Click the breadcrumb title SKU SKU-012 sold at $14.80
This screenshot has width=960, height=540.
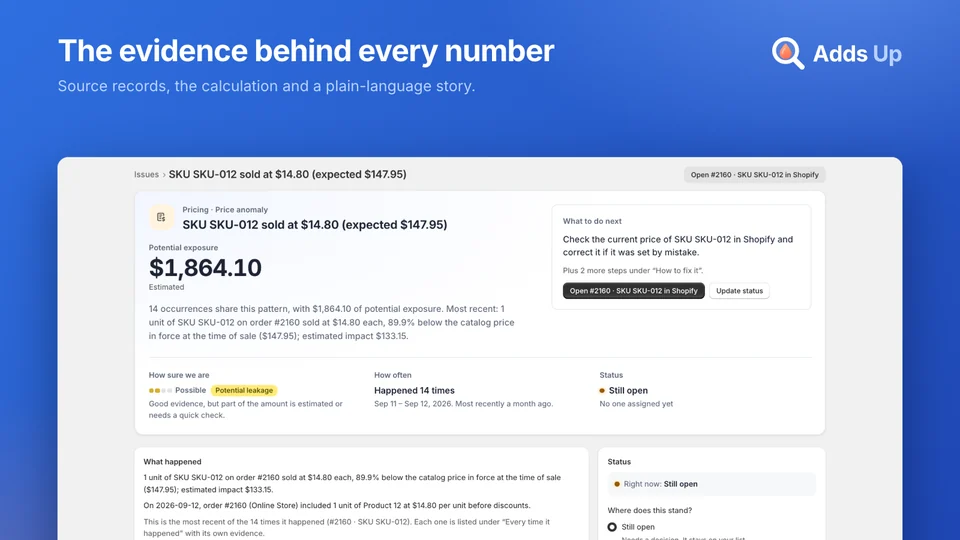coord(288,174)
